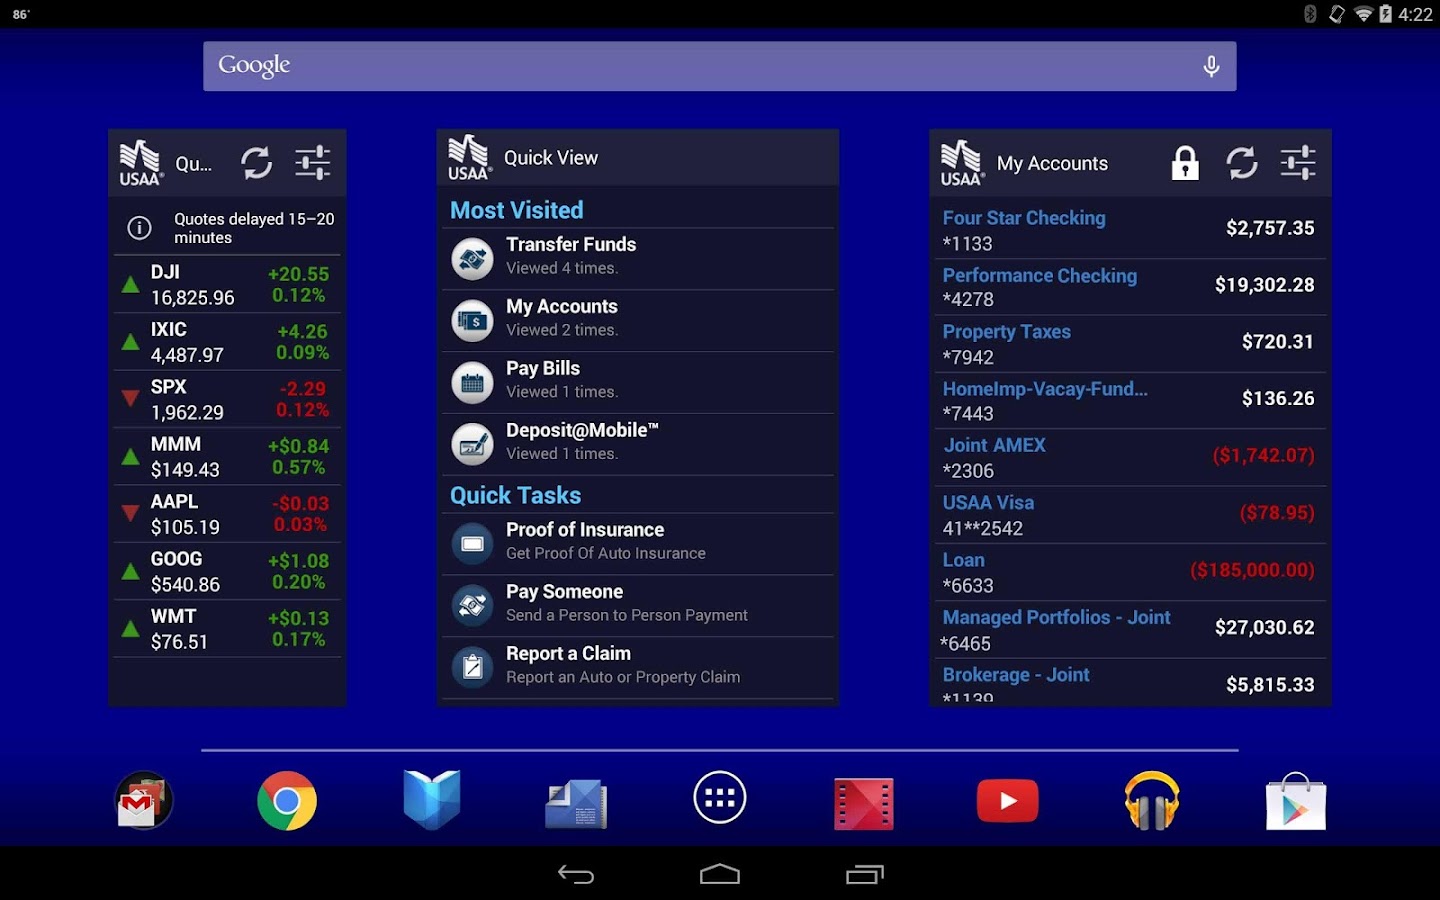Open the Property Taxes account

click(x=1130, y=343)
